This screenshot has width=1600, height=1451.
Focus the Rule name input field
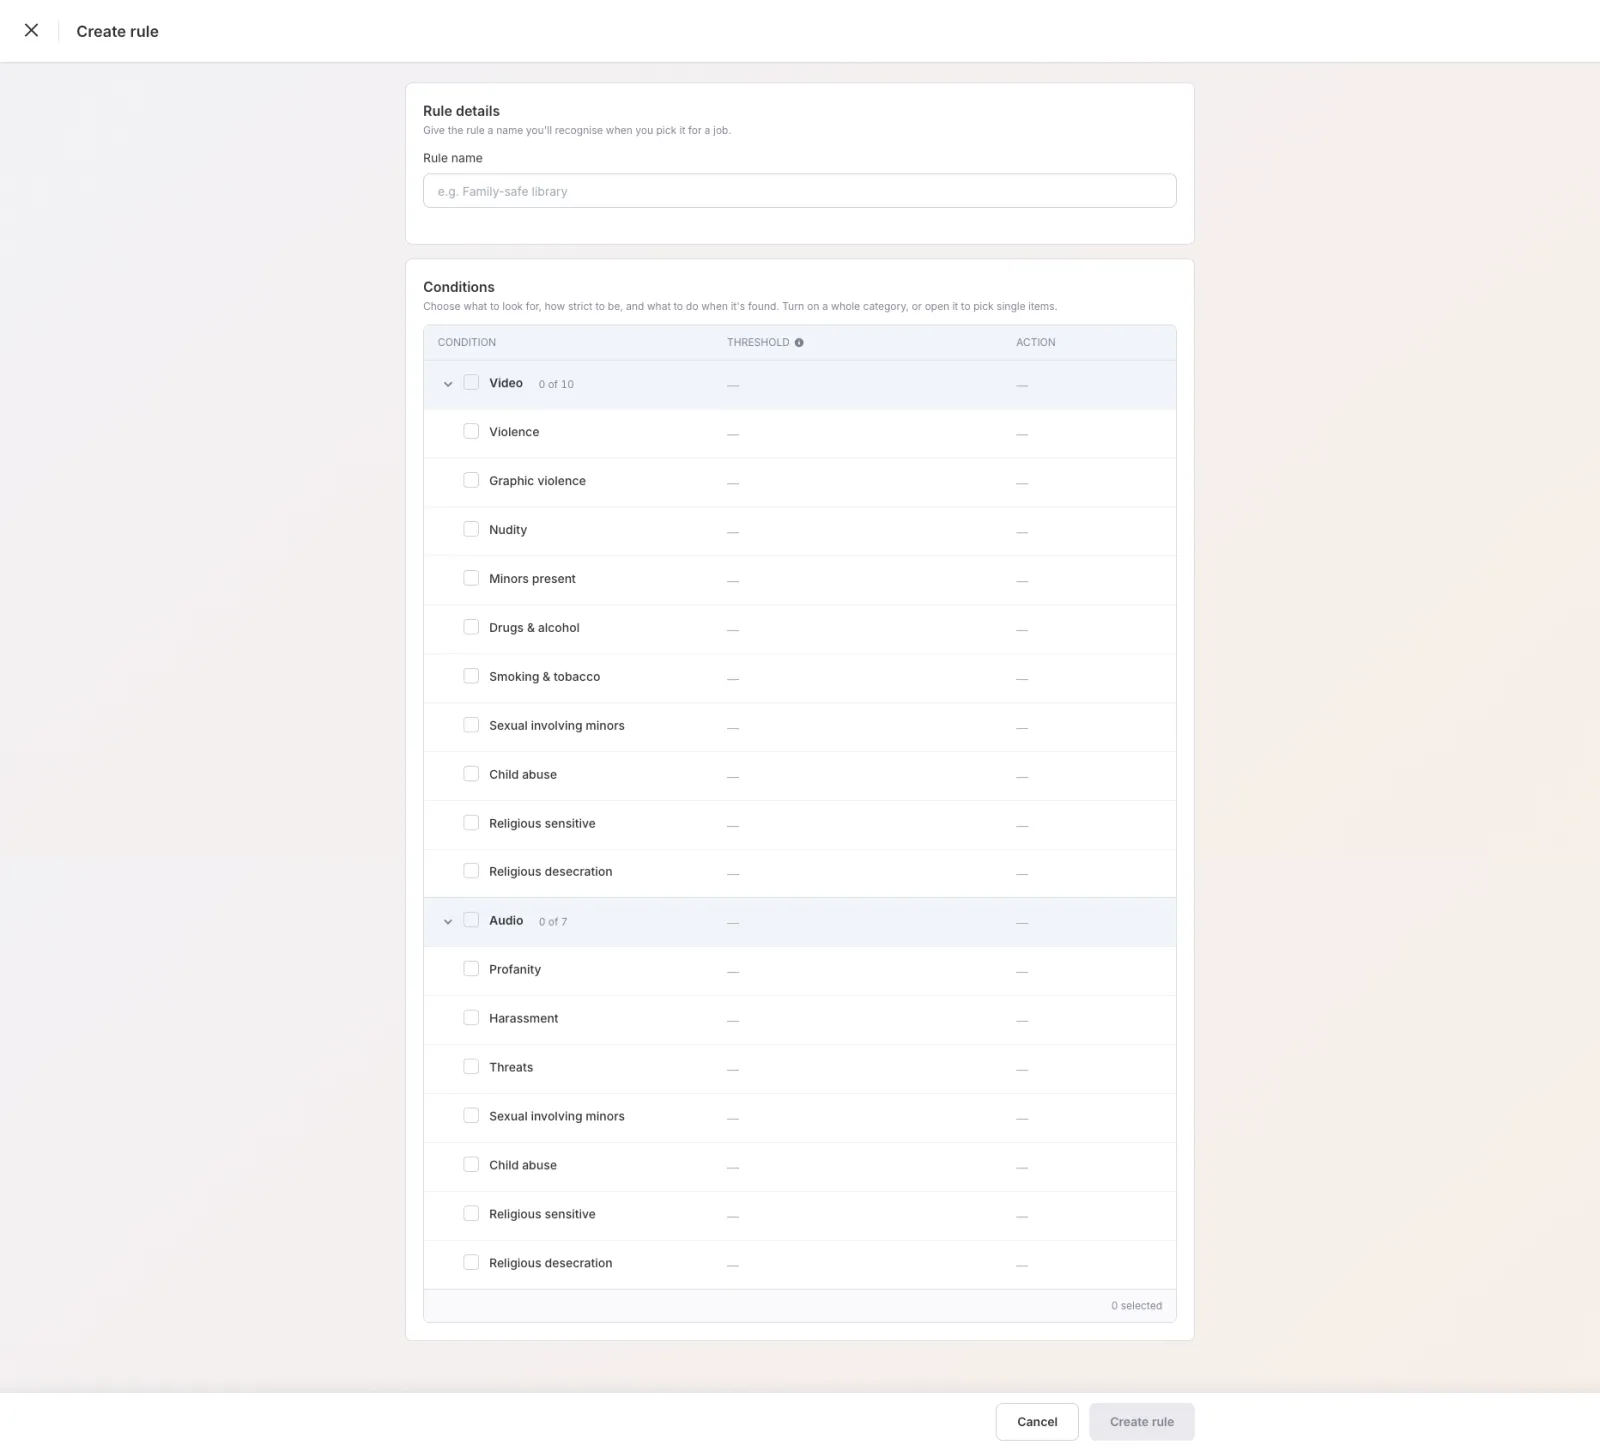[799, 191]
